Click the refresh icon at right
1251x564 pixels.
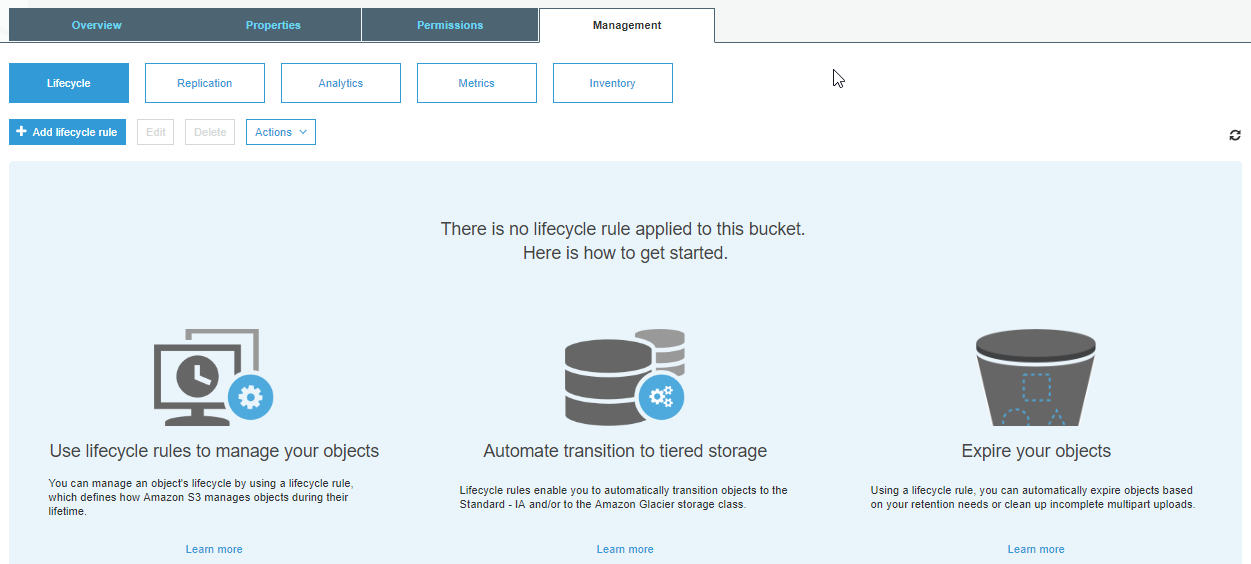(1235, 135)
